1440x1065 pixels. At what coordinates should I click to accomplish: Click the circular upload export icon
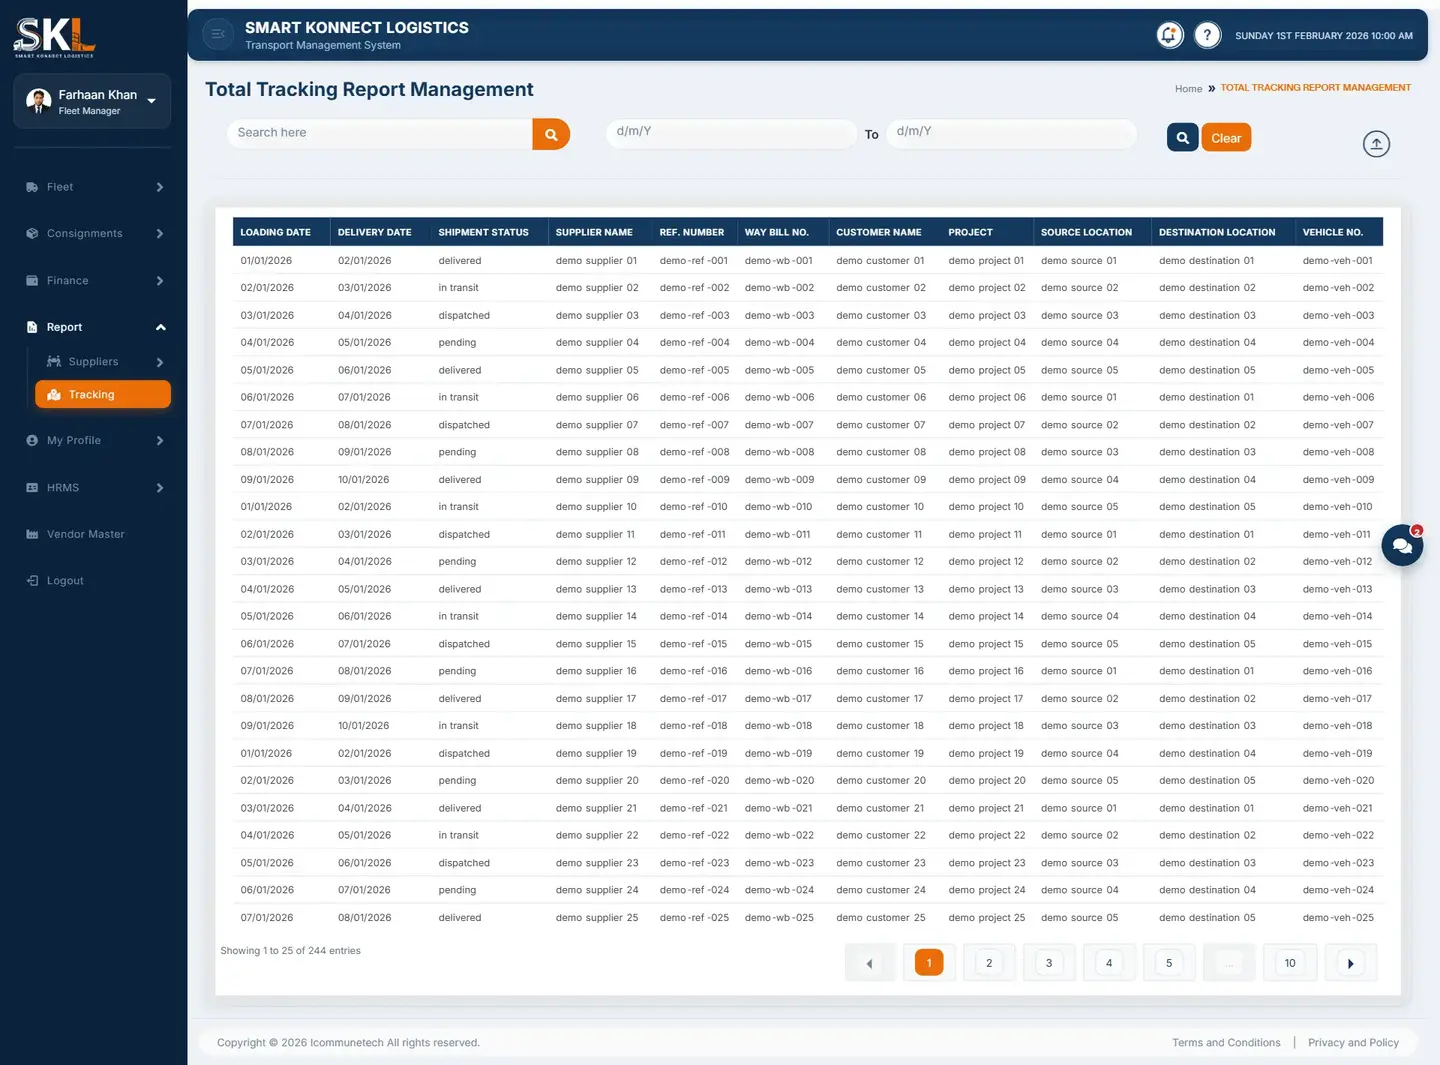click(x=1377, y=144)
